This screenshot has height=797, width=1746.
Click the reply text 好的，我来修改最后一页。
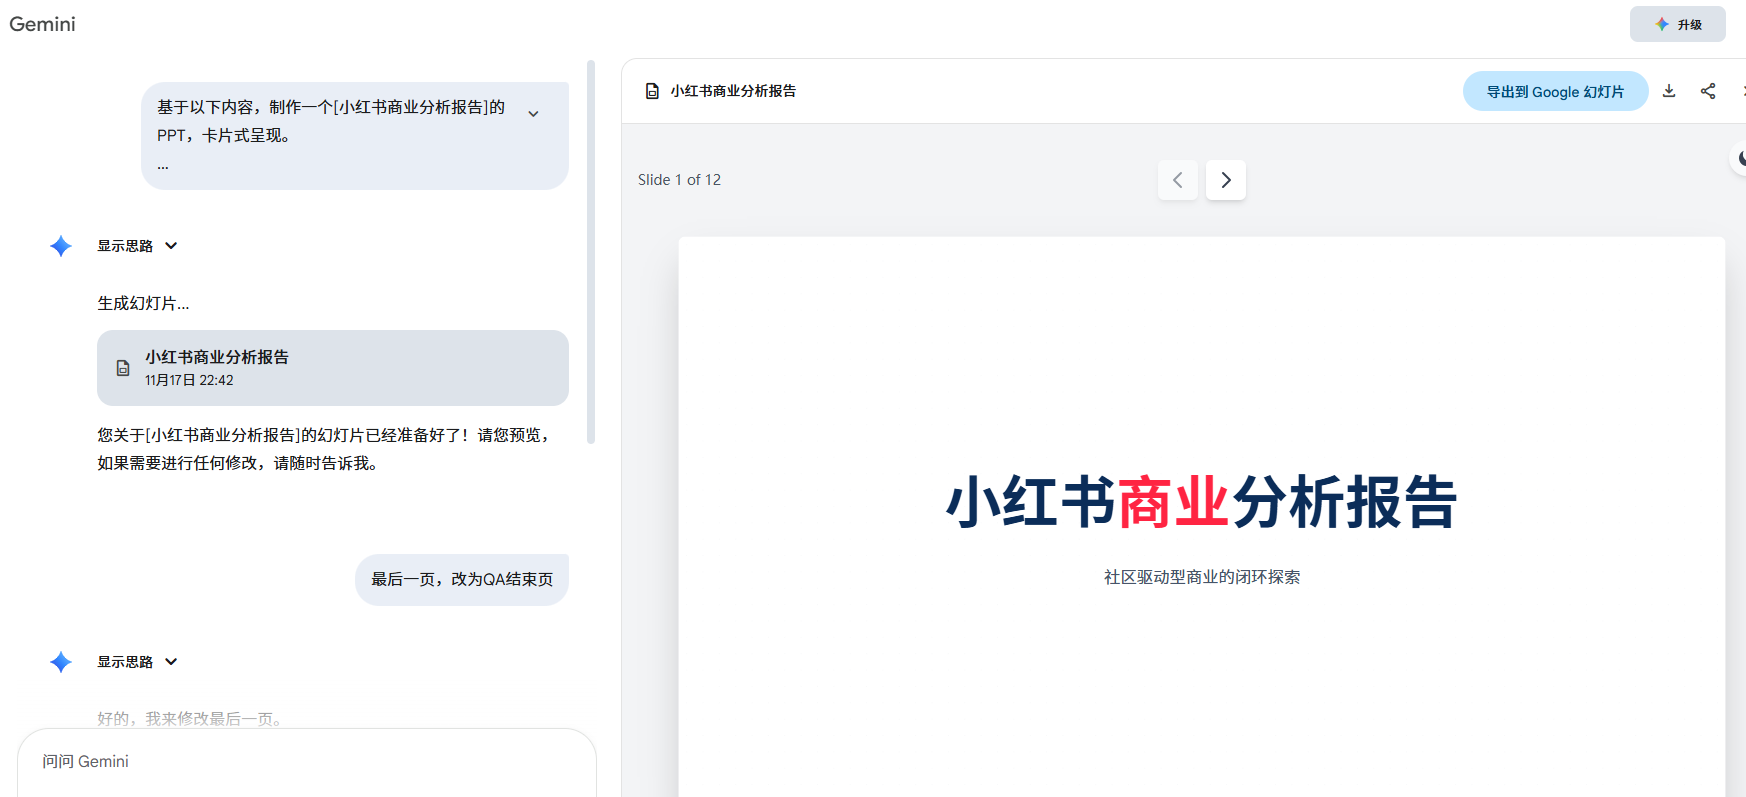[x=191, y=719]
